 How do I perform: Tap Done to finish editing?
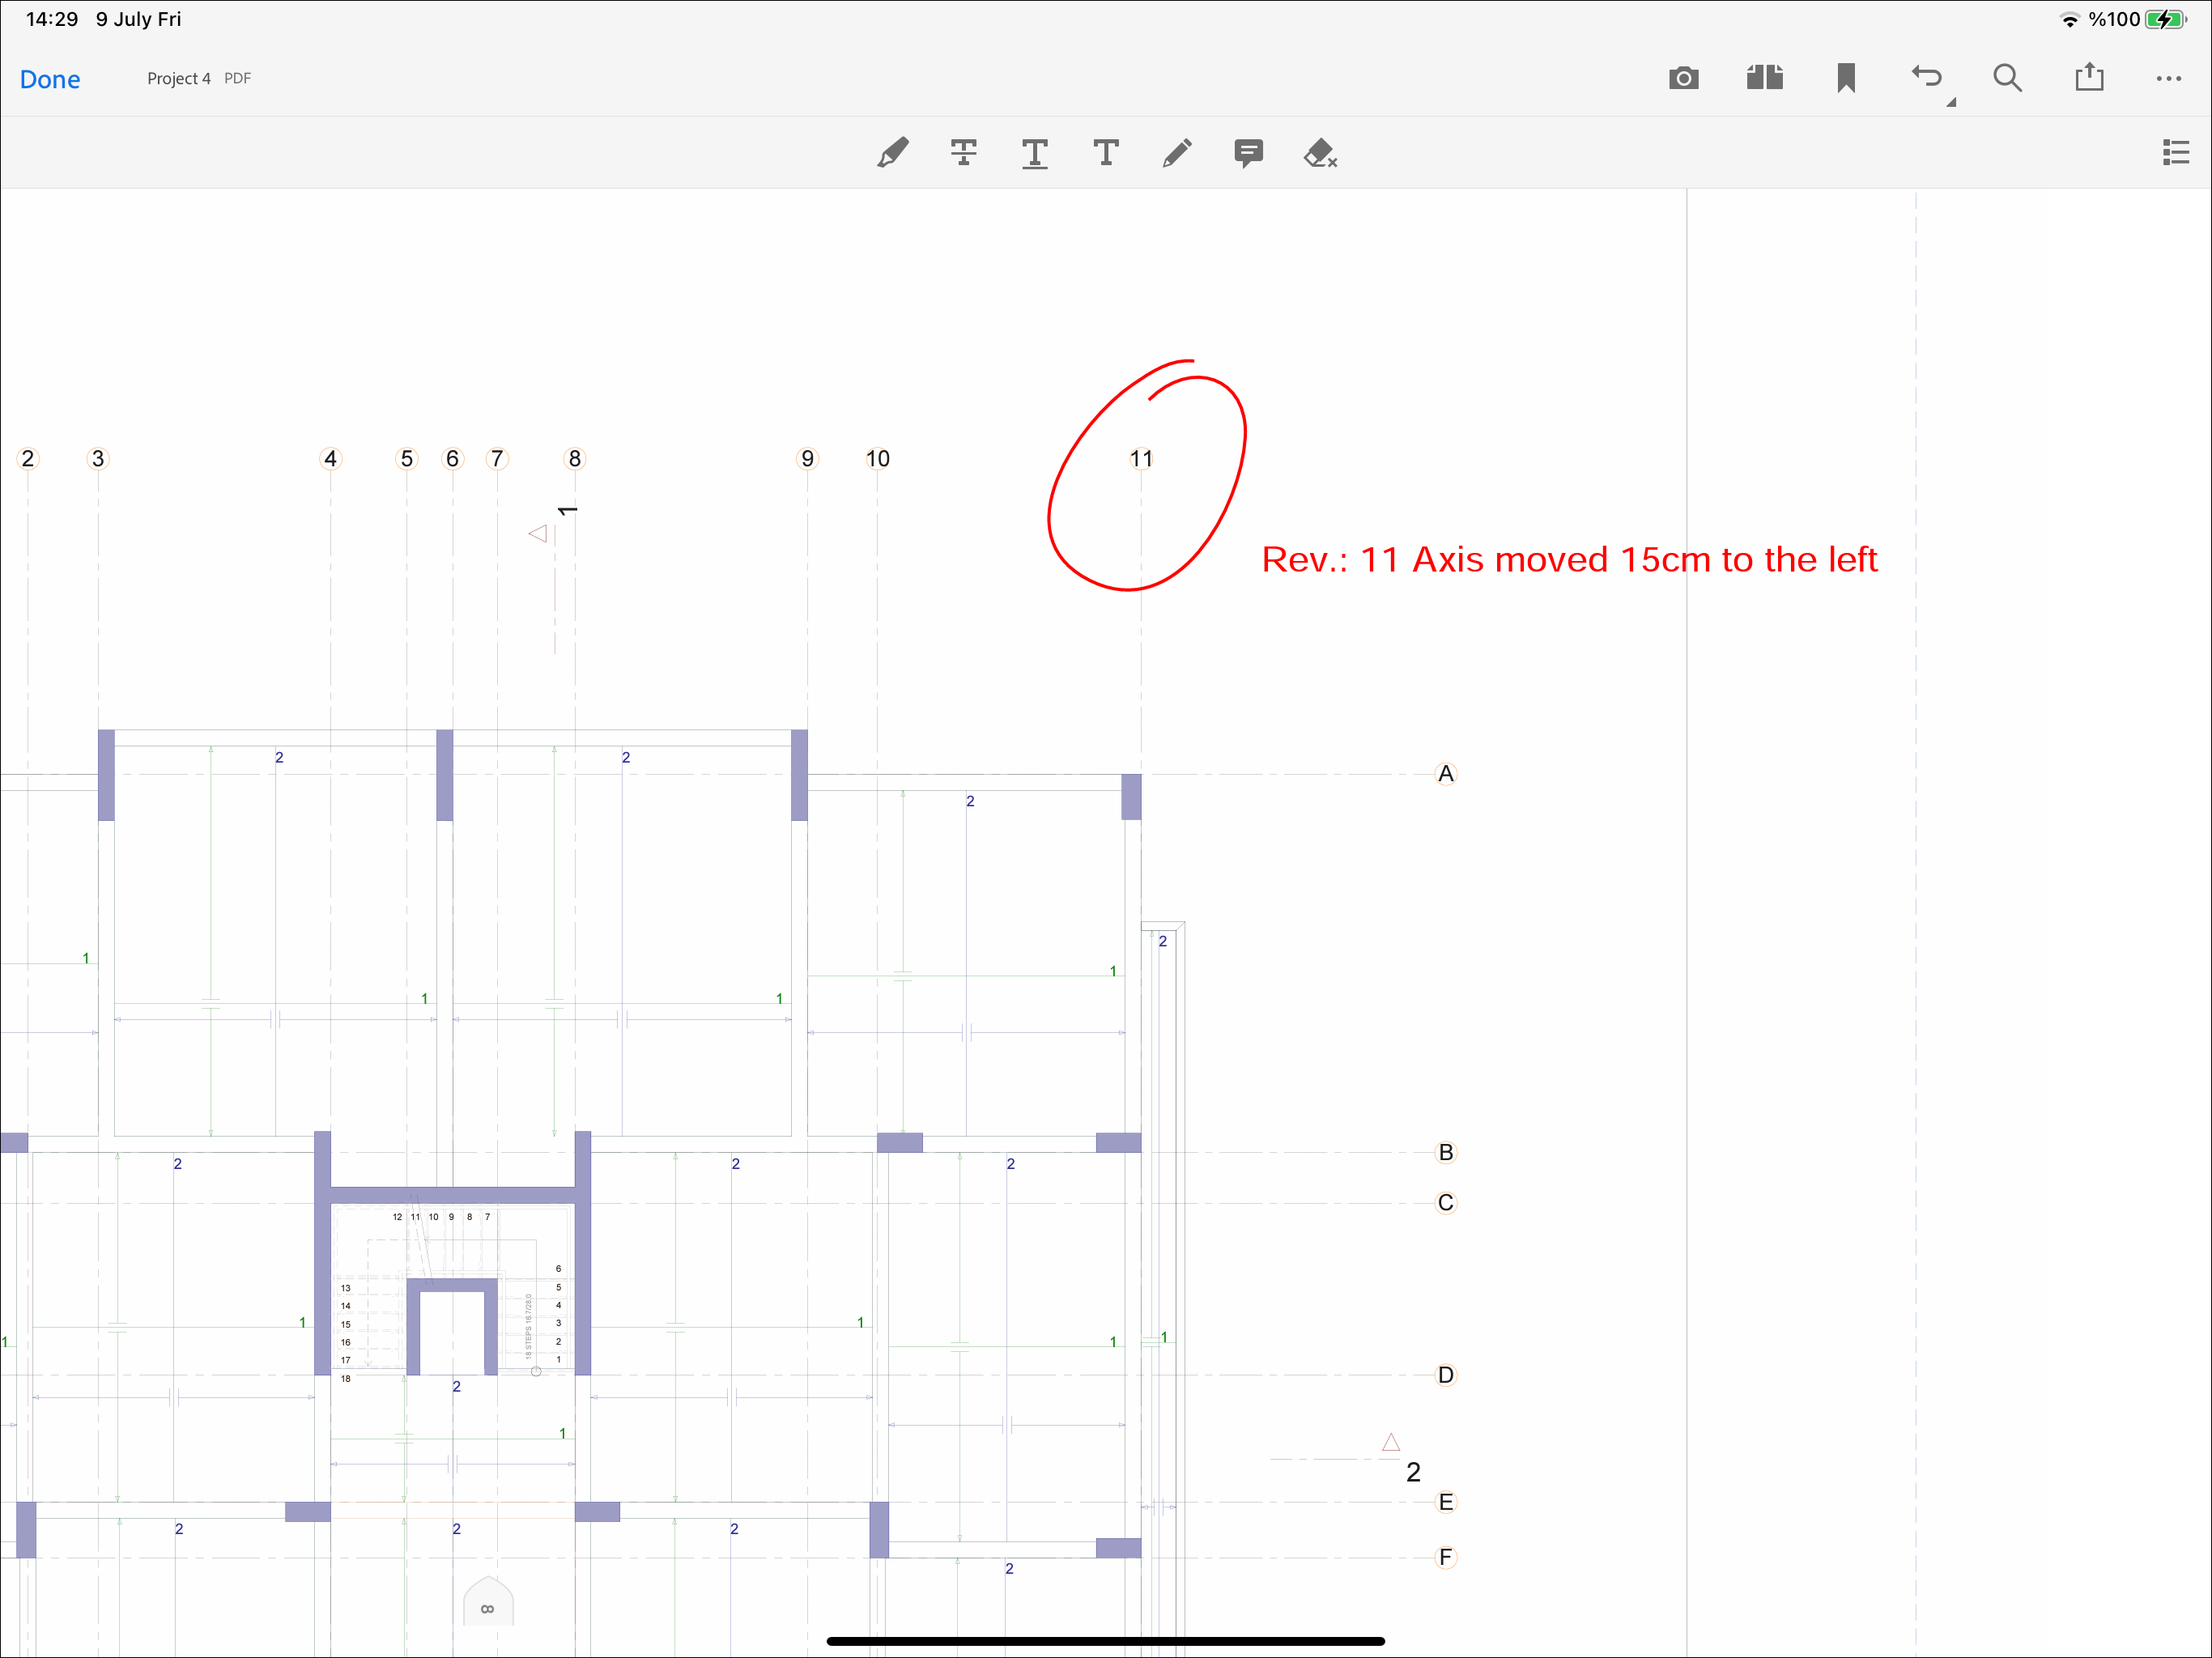(50, 79)
